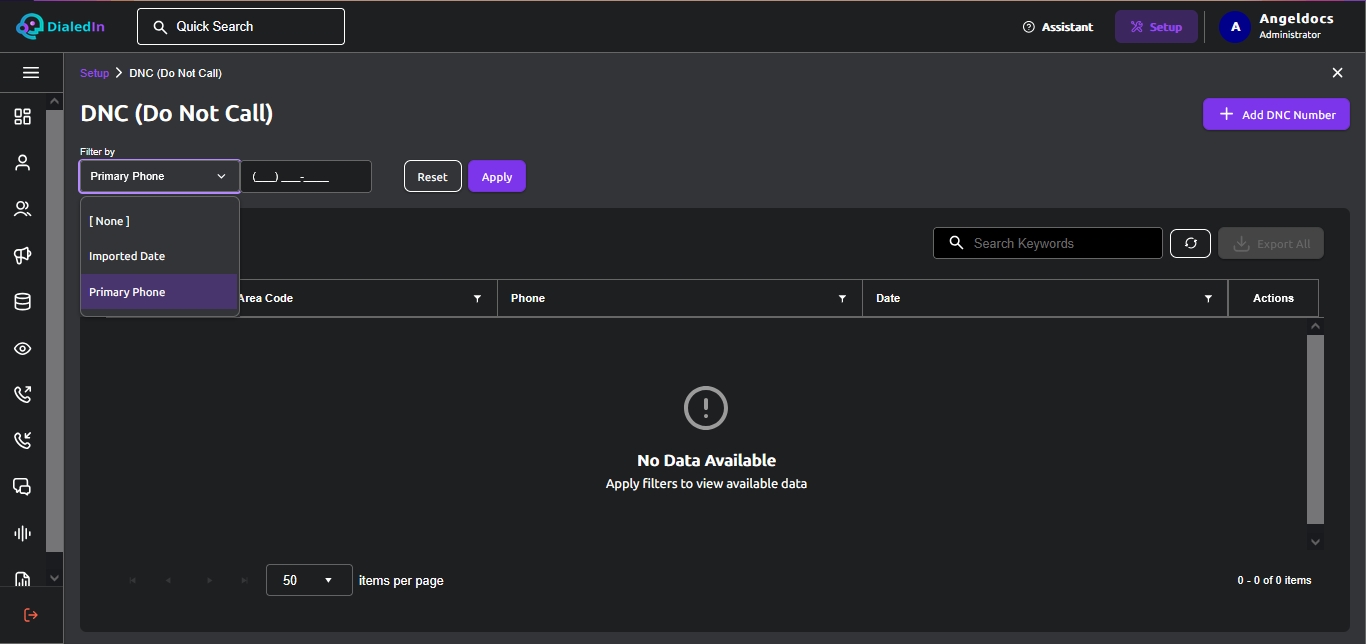This screenshot has width=1366, height=644.
Task: Click the '0 - 0 of 0 items' text
Action: click(x=1274, y=580)
